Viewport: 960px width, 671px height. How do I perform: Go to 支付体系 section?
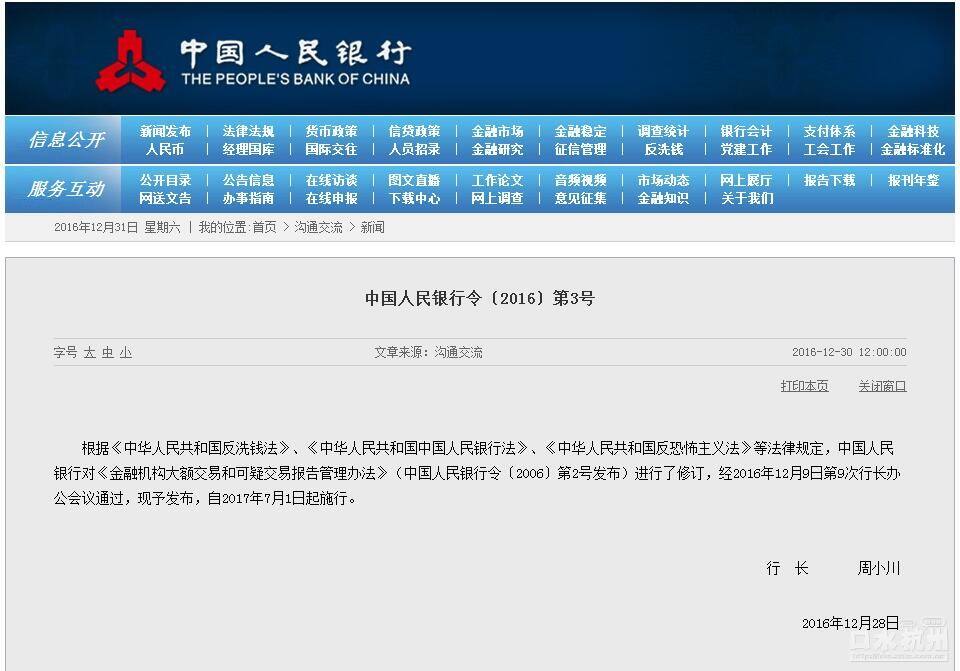click(x=830, y=131)
